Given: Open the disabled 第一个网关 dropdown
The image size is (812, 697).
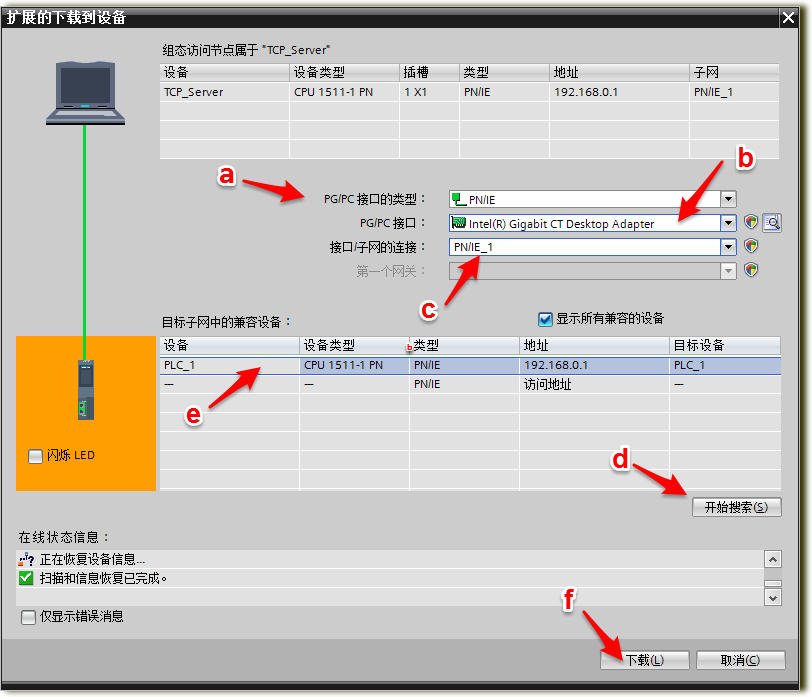Looking at the screenshot, I should pos(728,271).
